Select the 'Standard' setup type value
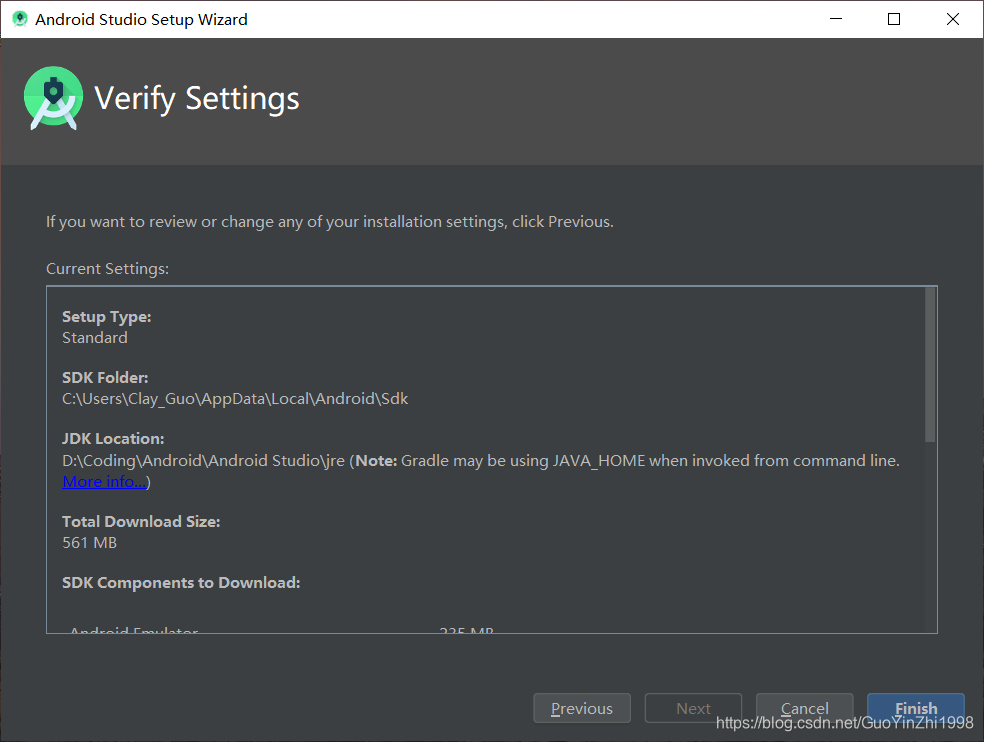This screenshot has height=742, width=984. 95,338
